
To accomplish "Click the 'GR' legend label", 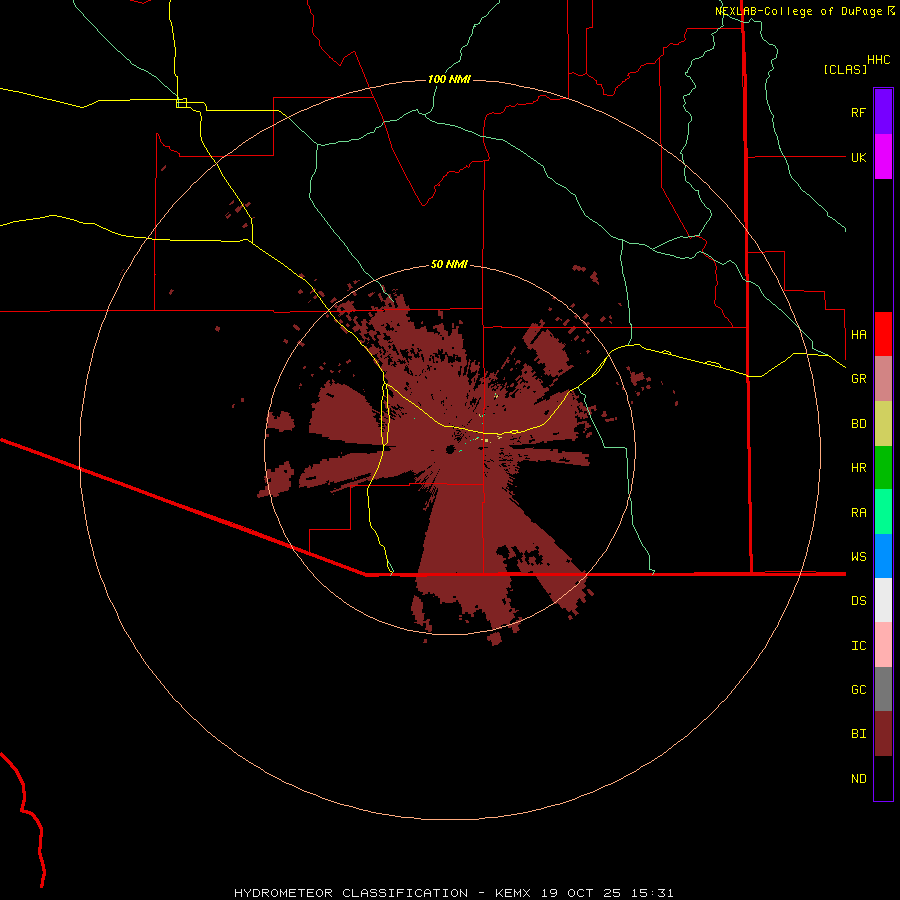I will 858,379.
